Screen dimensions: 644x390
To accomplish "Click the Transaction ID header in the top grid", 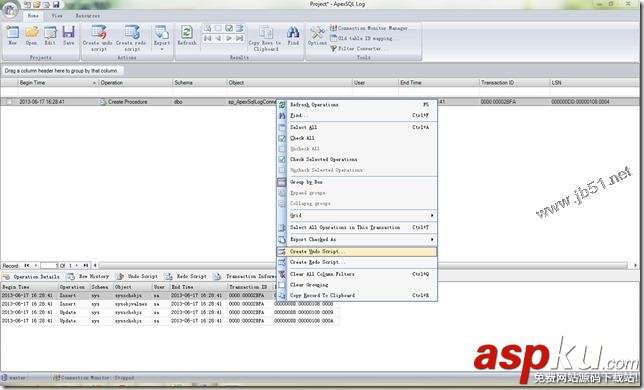I will pyautogui.click(x=514, y=83).
